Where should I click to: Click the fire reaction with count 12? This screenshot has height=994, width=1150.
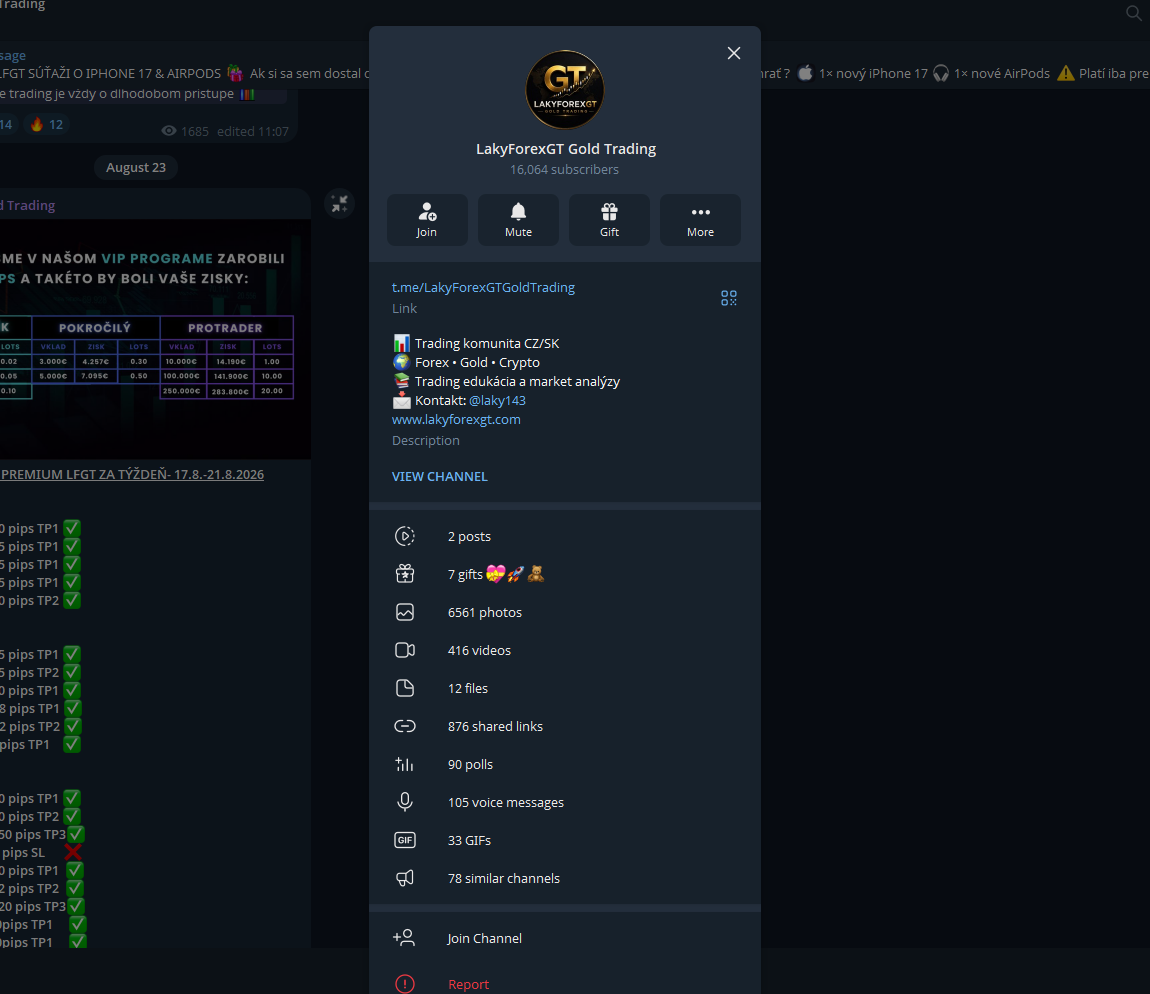[46, 125]
